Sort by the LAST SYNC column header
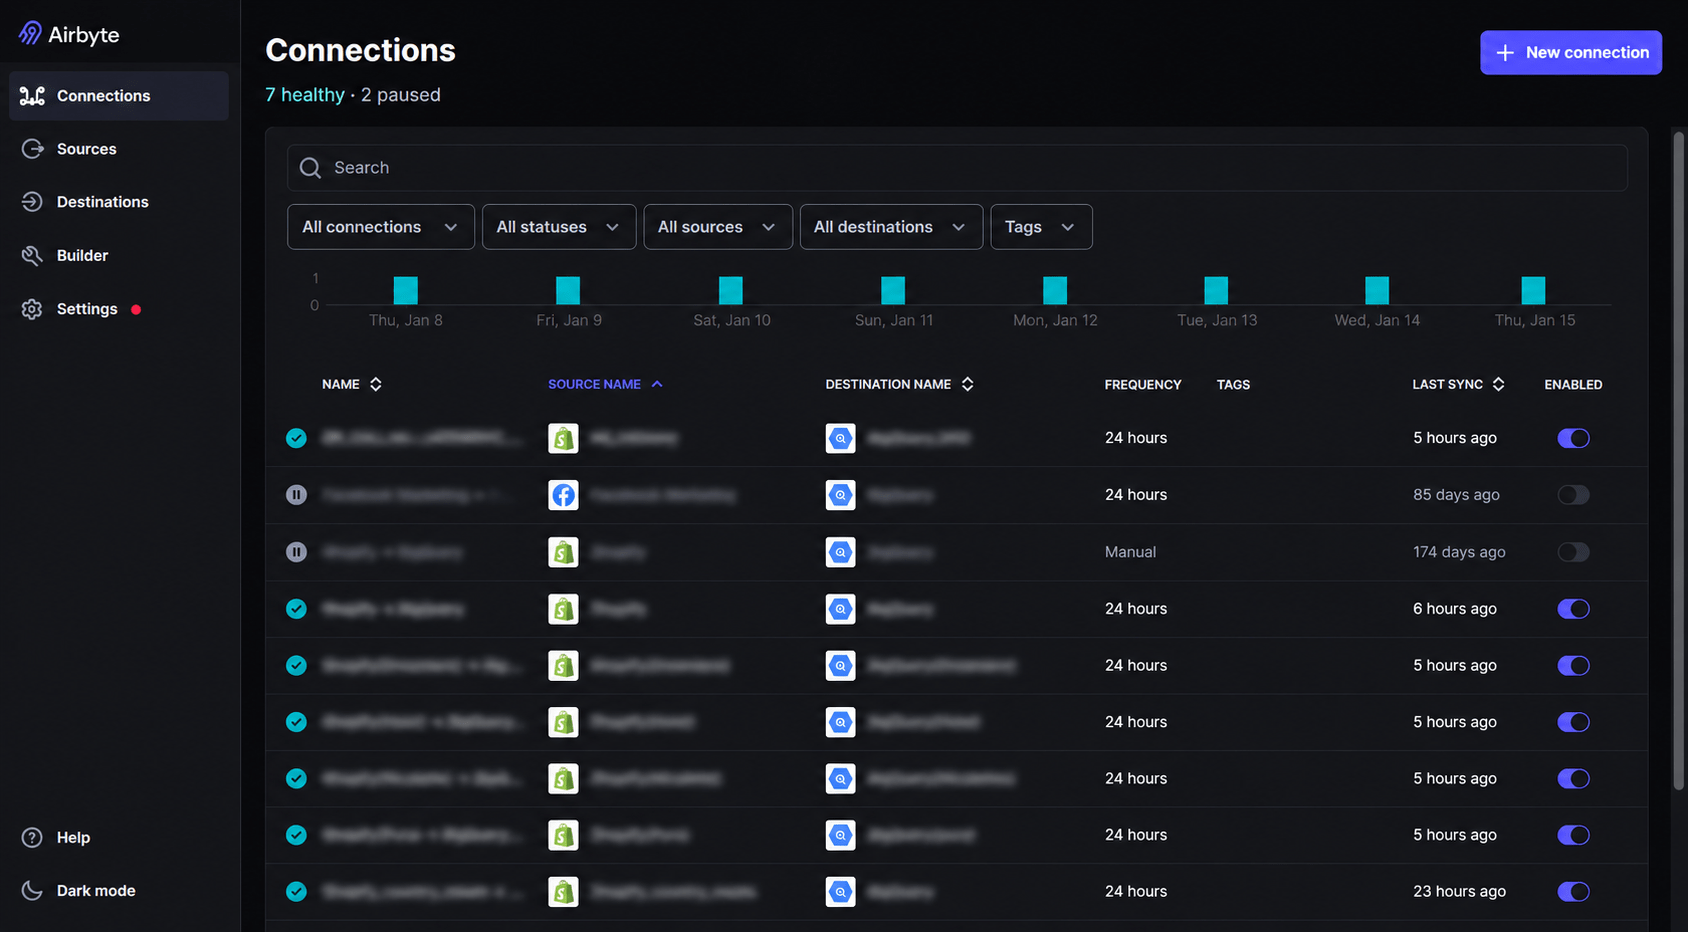 pos(1458,384)
